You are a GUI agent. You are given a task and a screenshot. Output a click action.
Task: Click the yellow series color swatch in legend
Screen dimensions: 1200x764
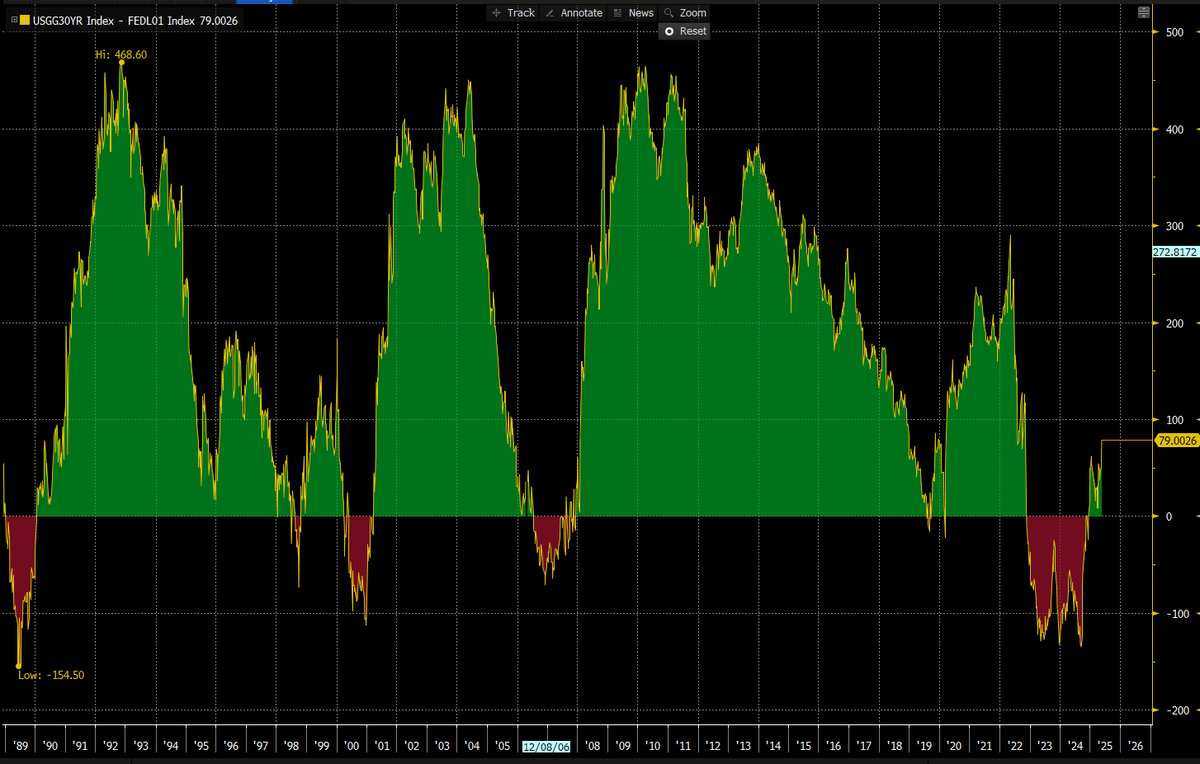coord(27,19)
